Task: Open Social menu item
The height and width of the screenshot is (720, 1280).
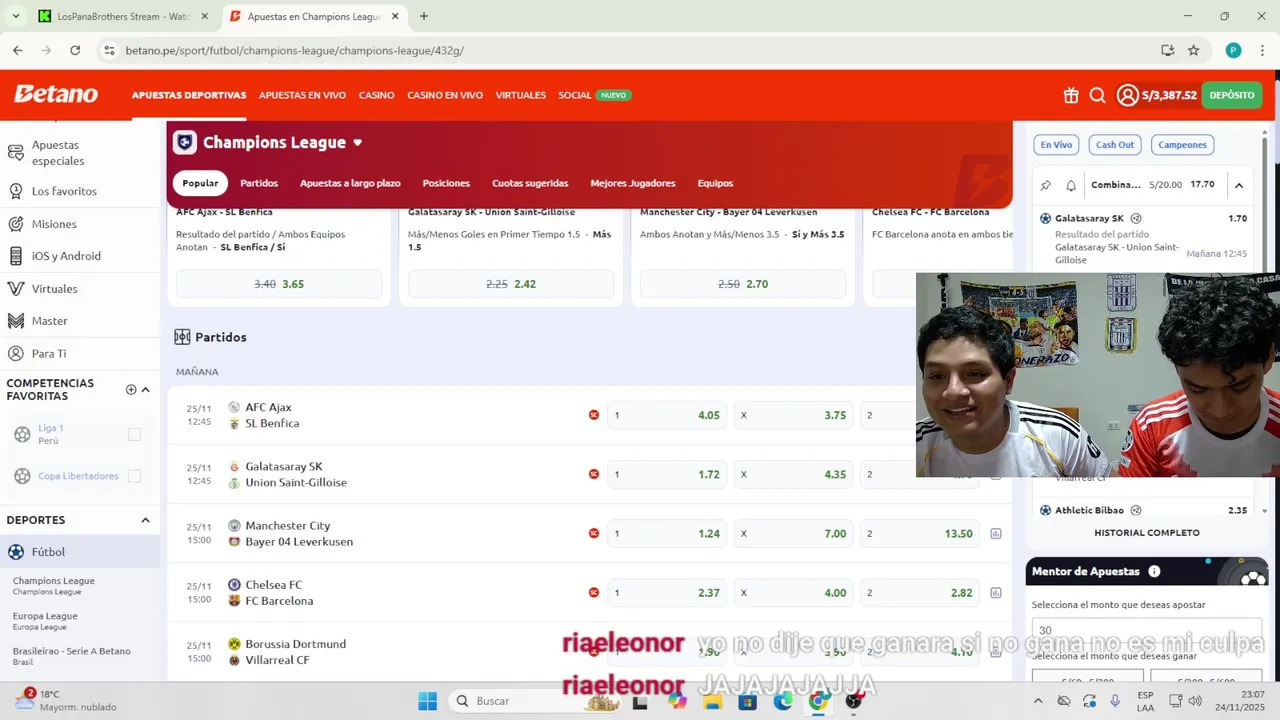Action: 575,95
